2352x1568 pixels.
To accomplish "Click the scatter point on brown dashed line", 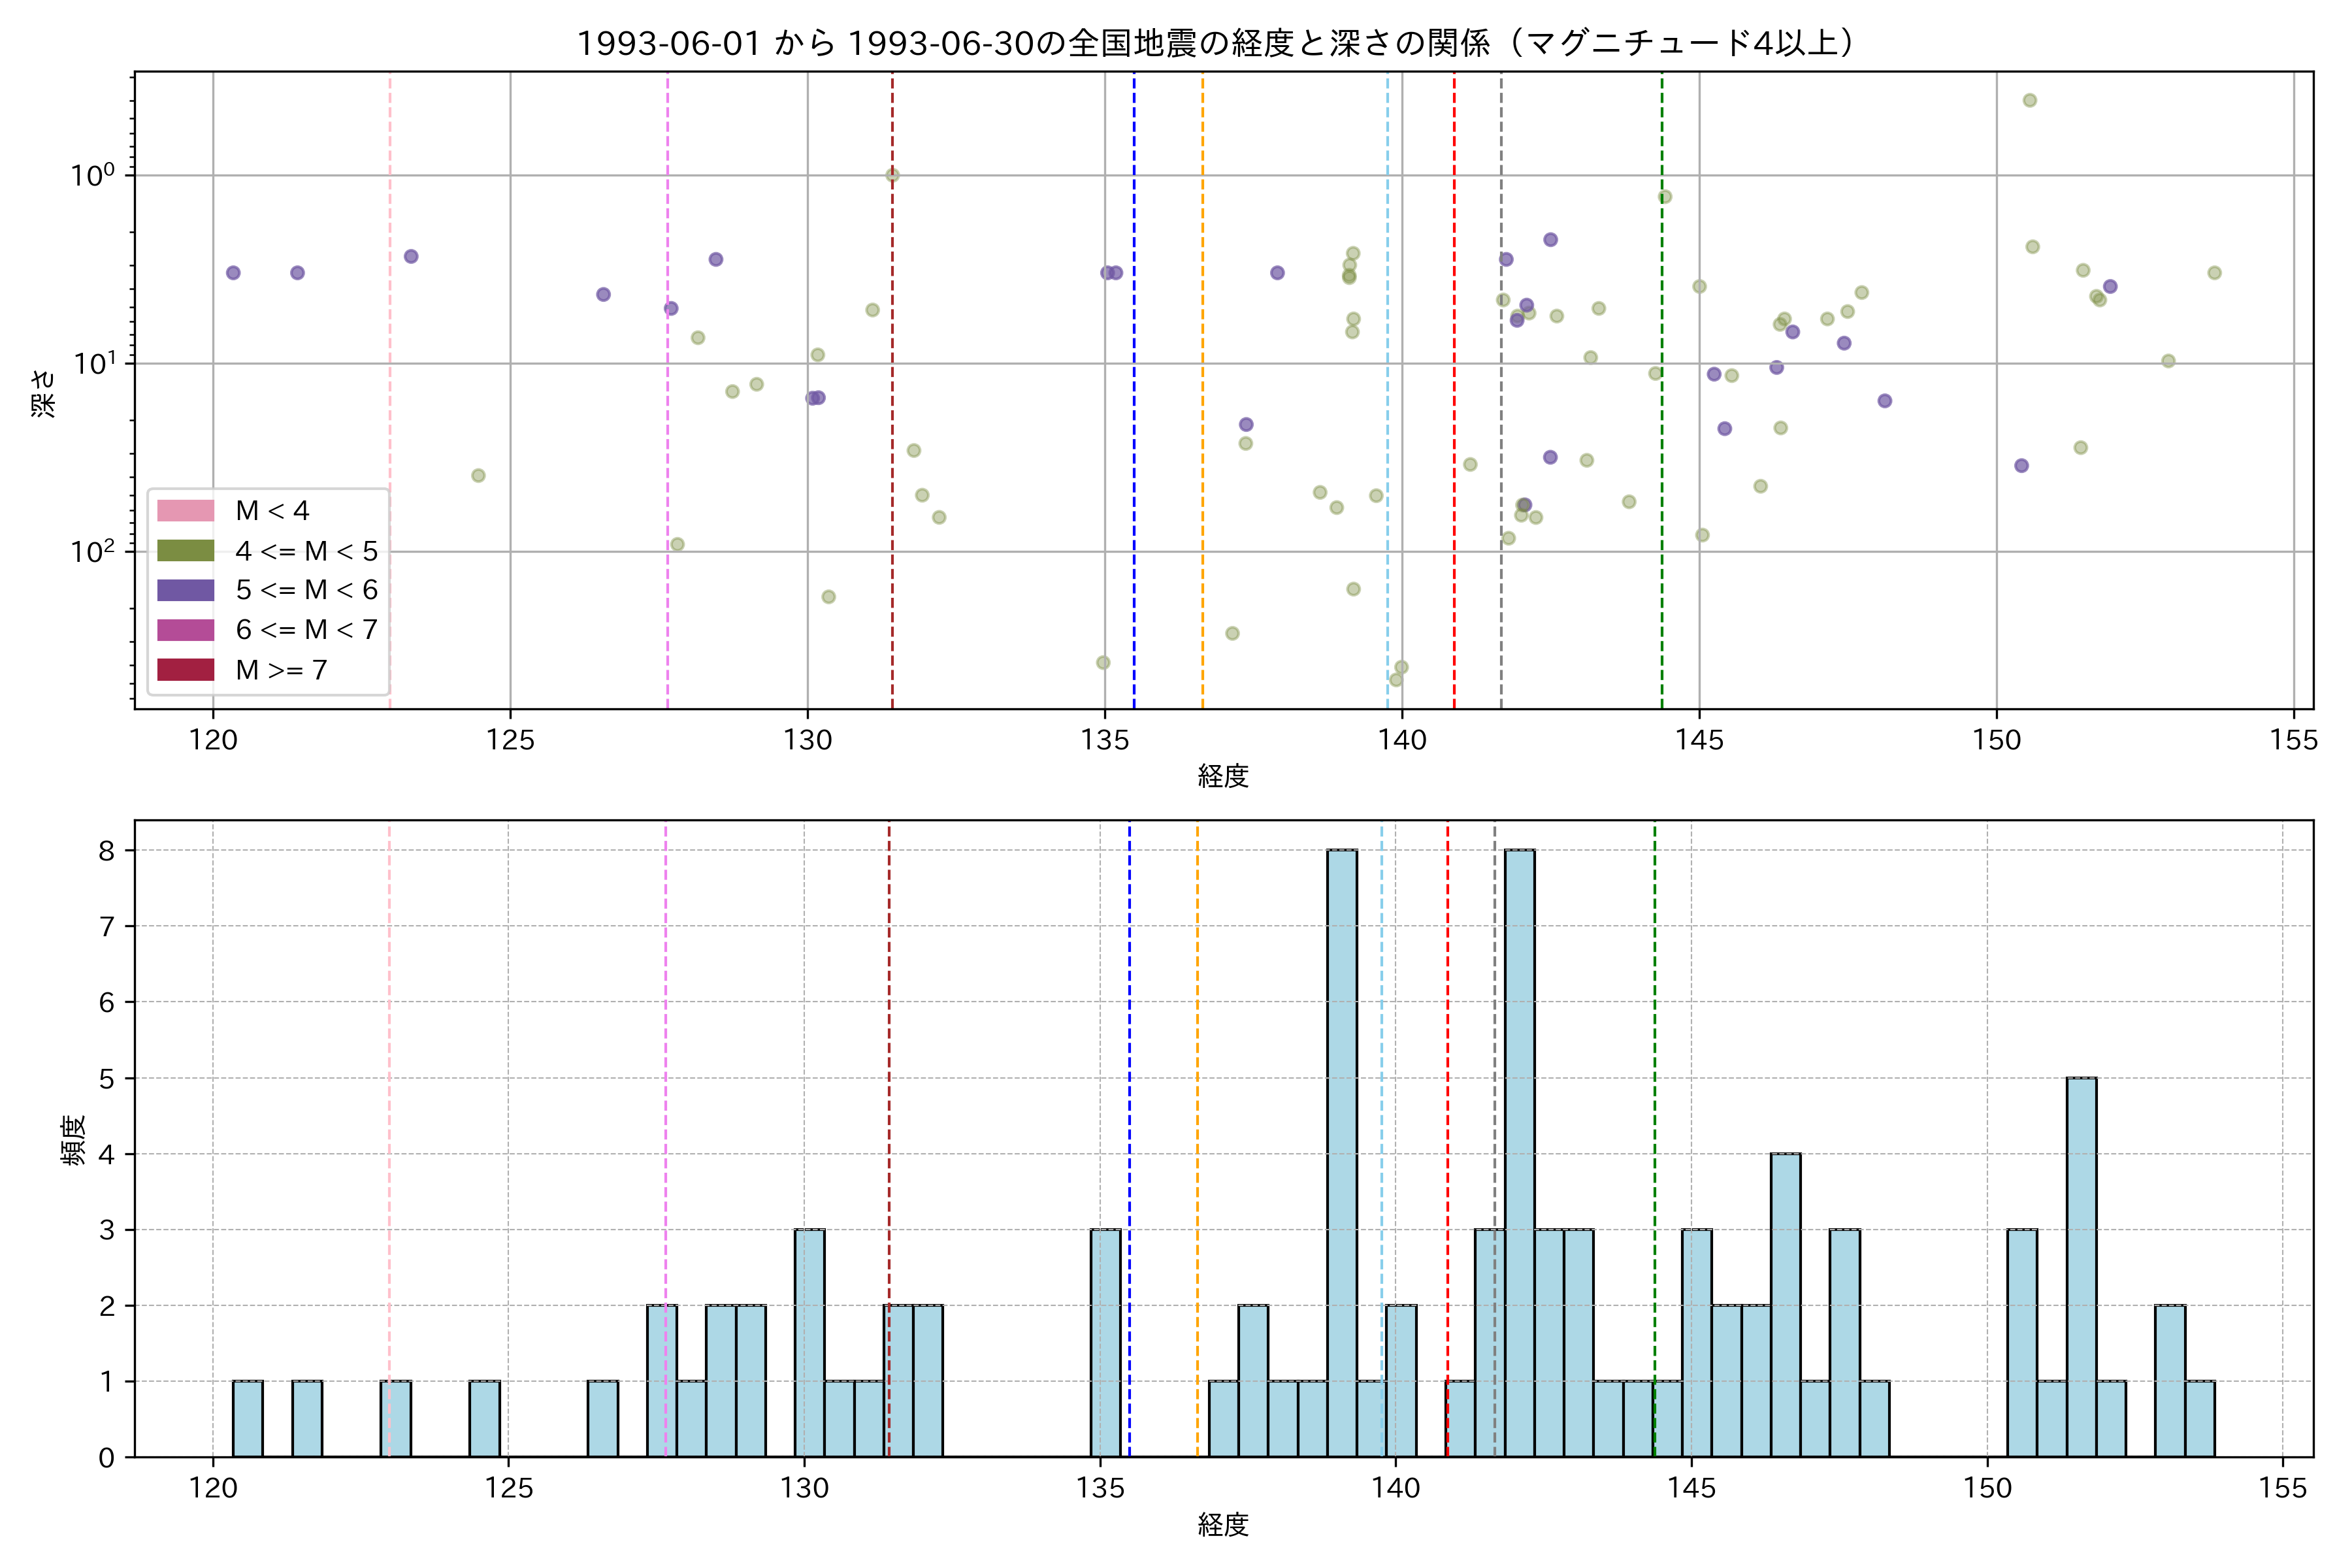I will click(x=892, y=175).
